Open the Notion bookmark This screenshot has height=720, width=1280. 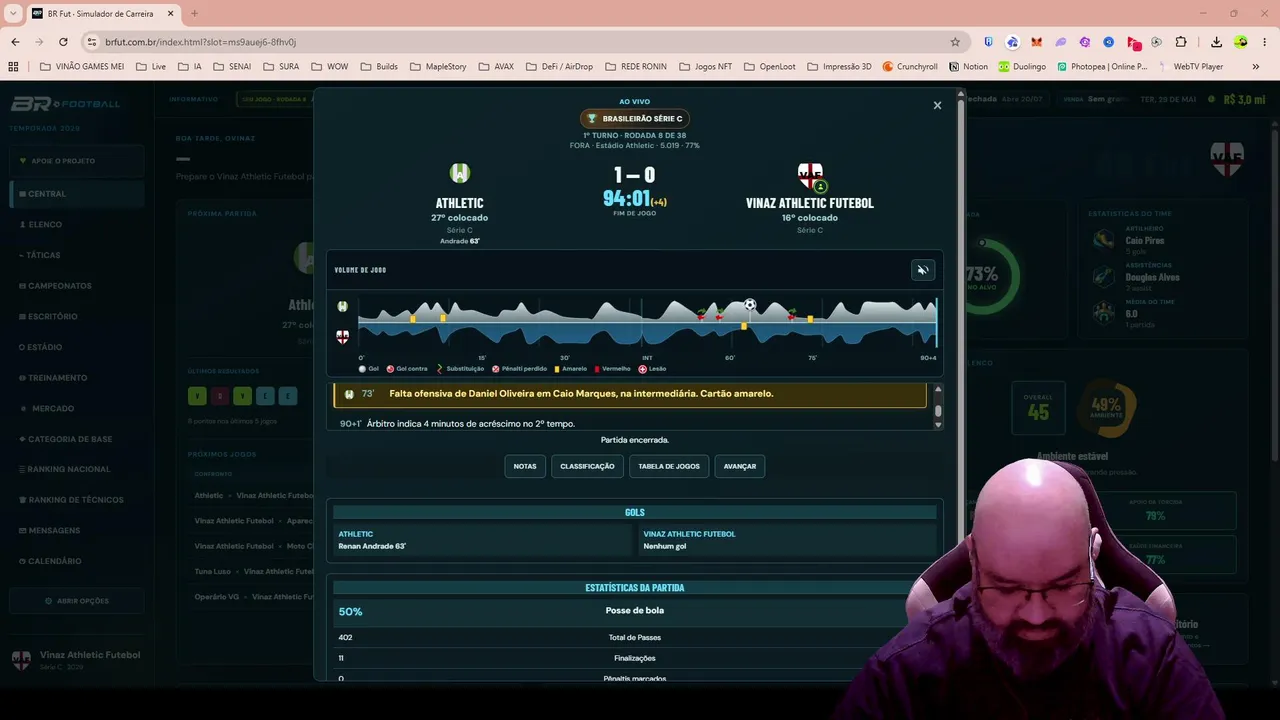[x=968, y=67]
